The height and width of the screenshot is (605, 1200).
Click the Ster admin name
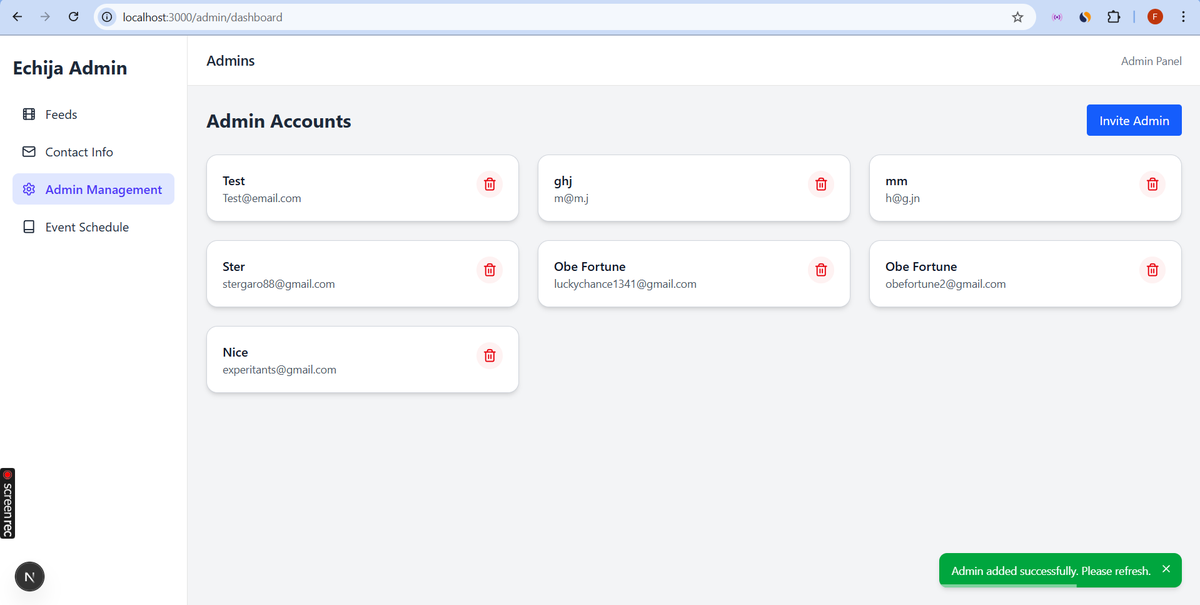click(x=234, y=267)
